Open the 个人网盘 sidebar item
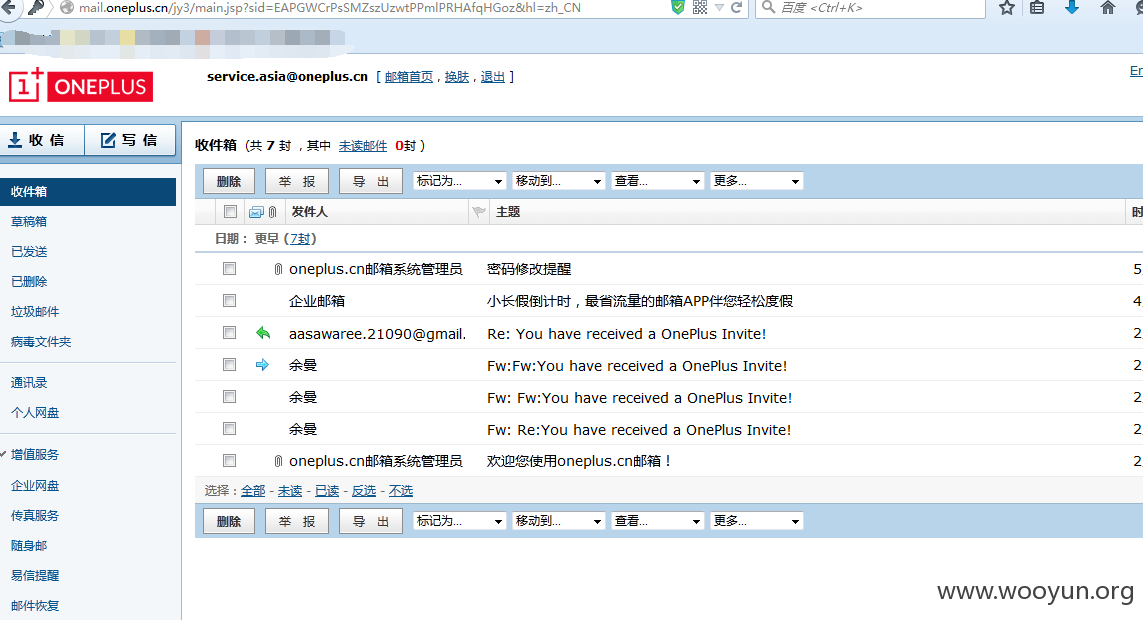This screenshot has height=620, width=1143. (35, 412)
